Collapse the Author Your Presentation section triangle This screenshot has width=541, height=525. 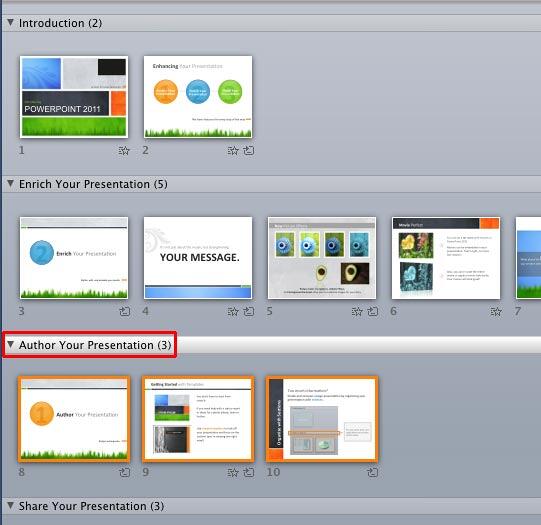11,345
